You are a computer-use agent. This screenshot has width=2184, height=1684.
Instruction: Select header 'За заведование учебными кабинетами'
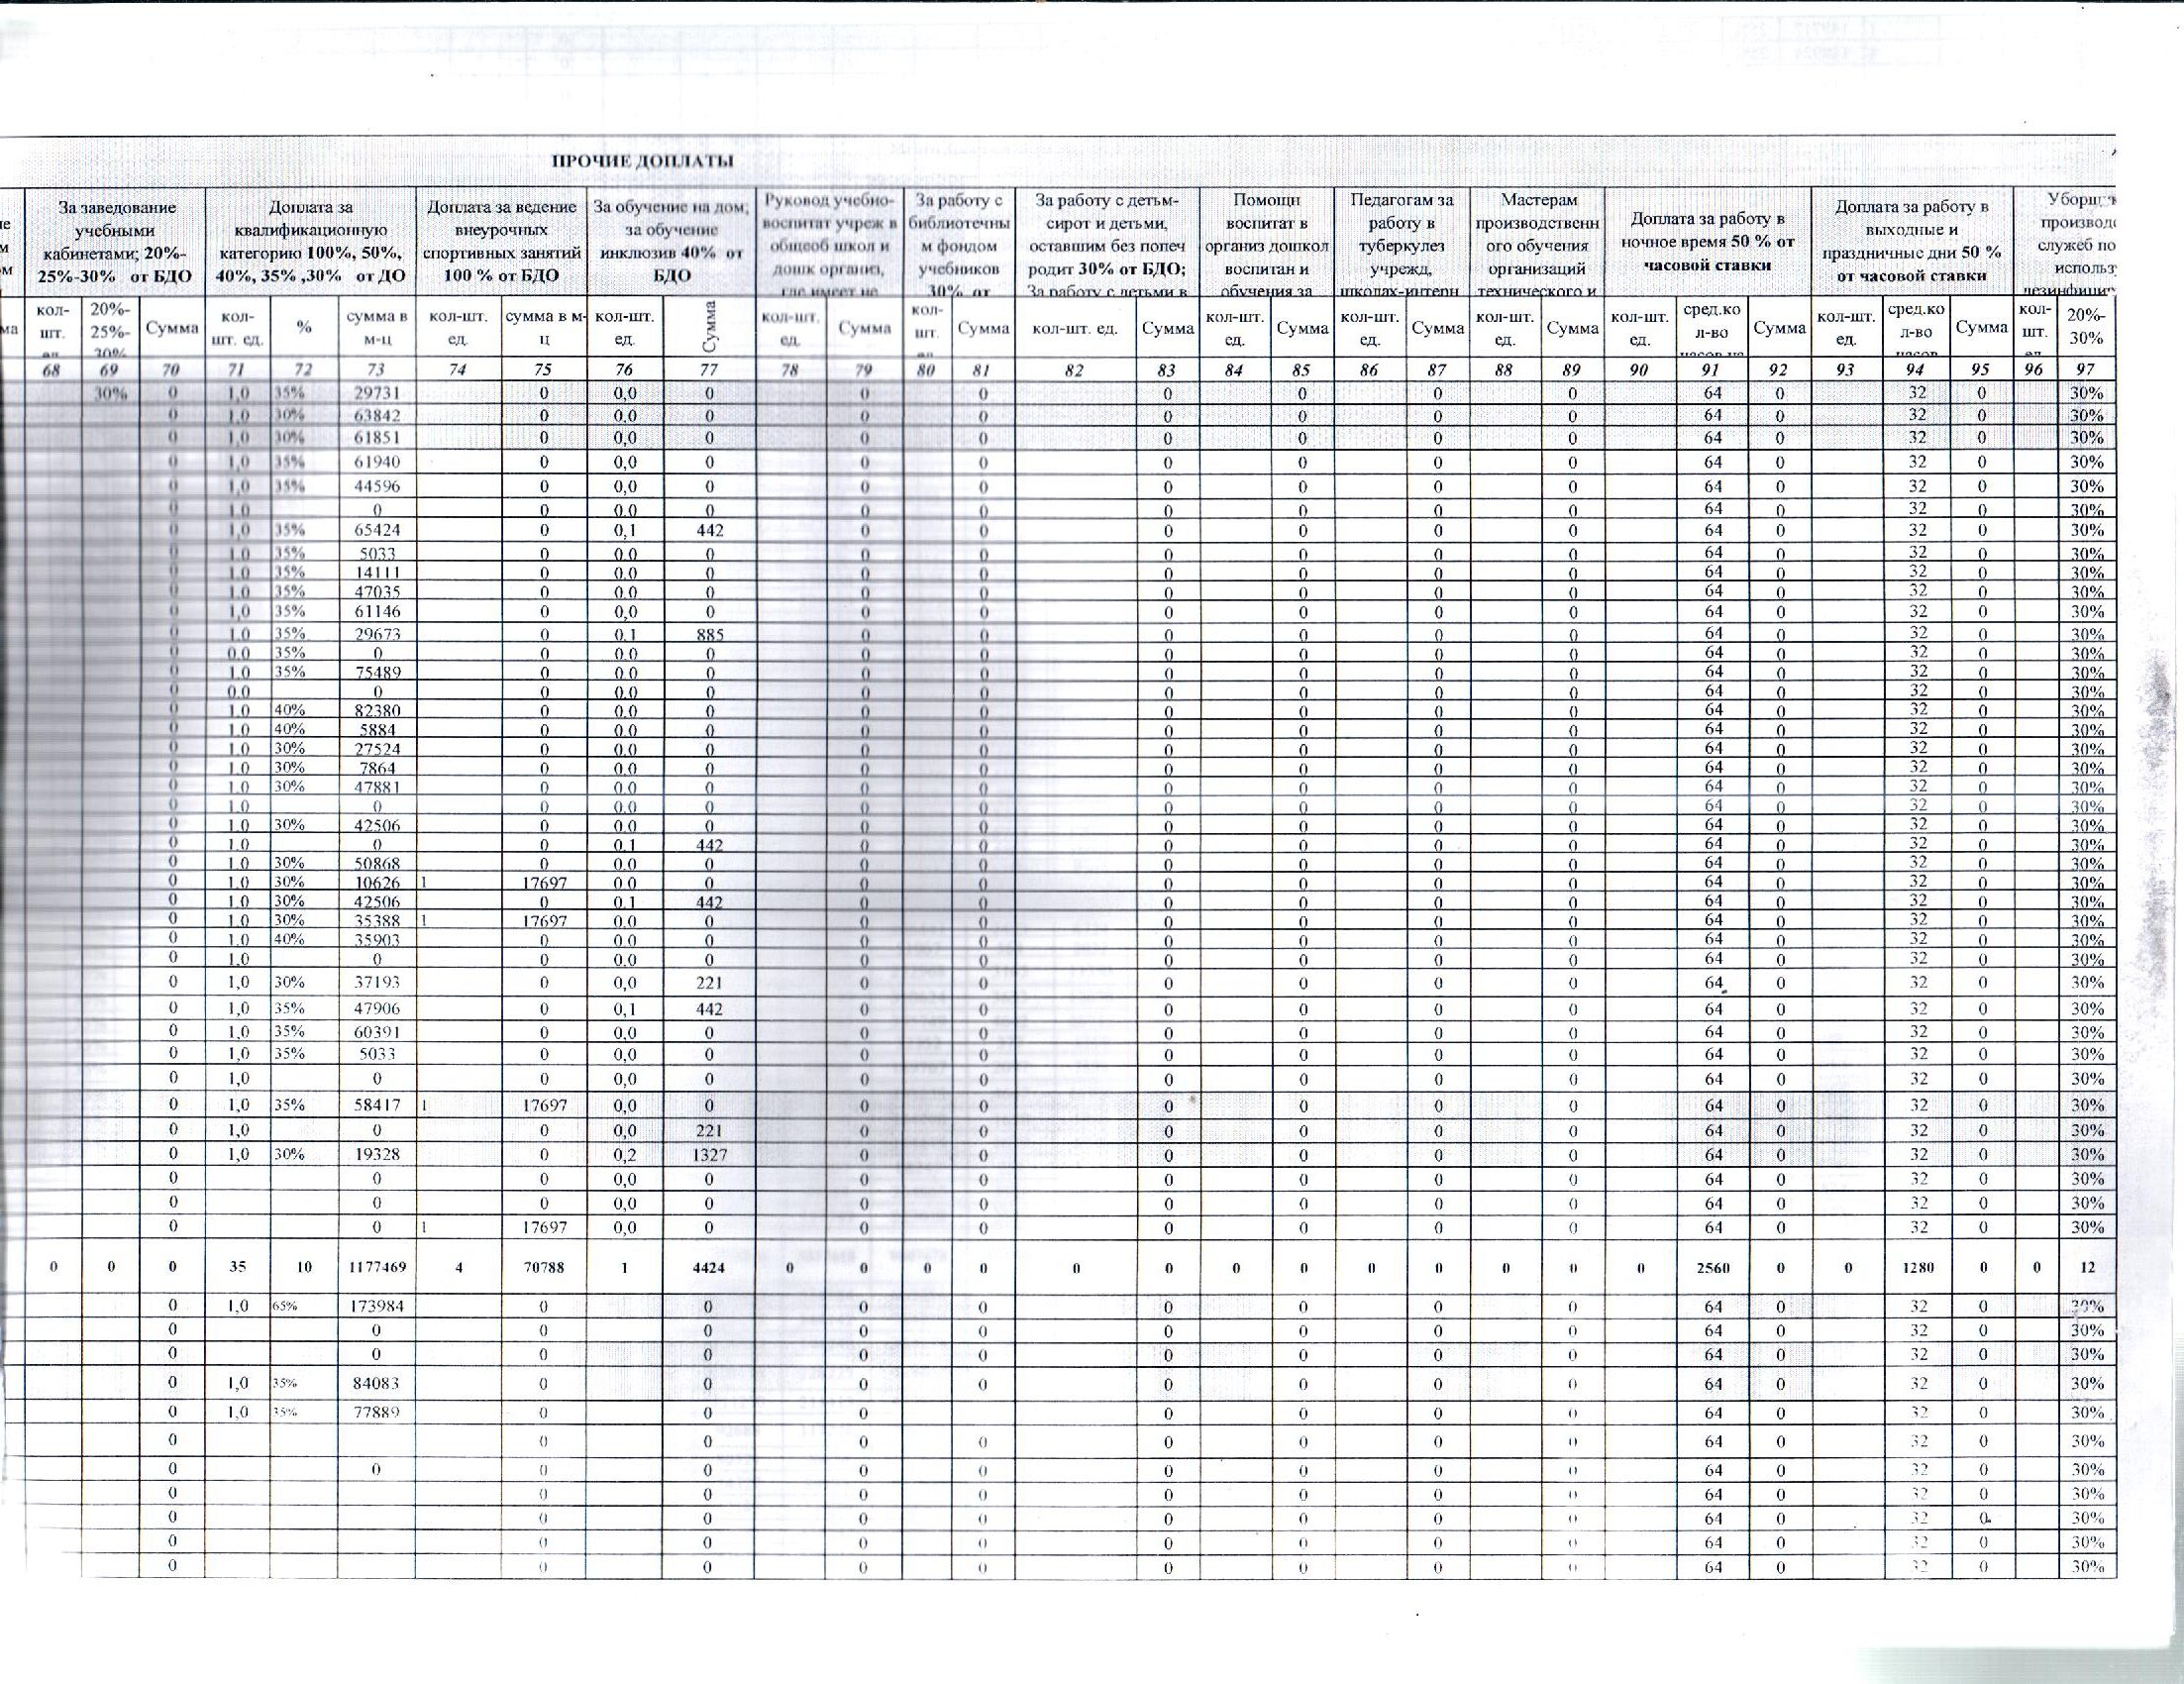(x=117, y=241)
